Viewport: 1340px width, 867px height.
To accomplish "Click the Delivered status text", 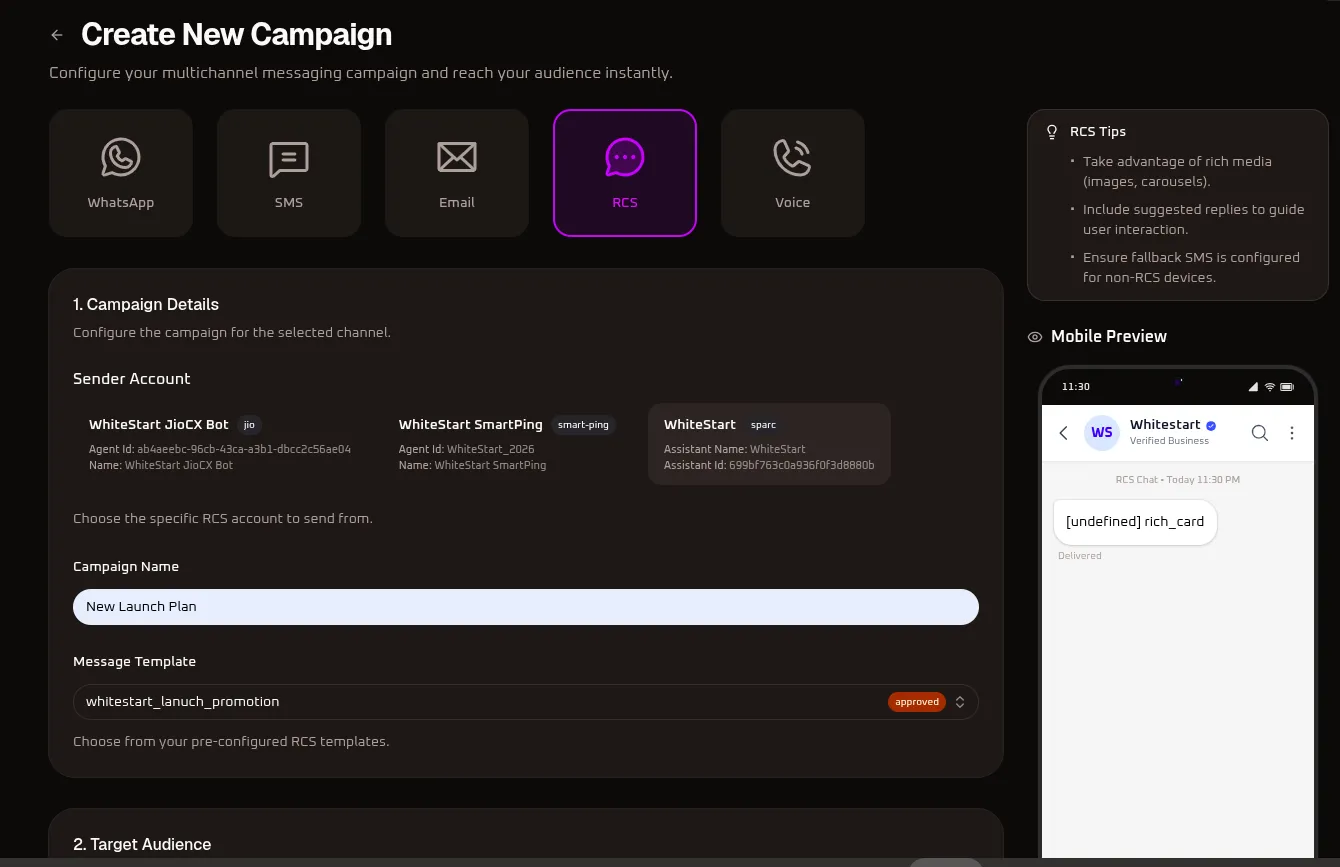I will (1080, 556).
